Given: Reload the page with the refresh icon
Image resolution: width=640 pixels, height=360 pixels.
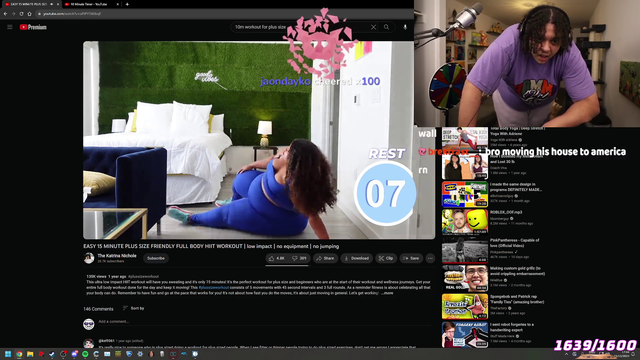Looking at the screenshot, I should (x=21, y=13).
